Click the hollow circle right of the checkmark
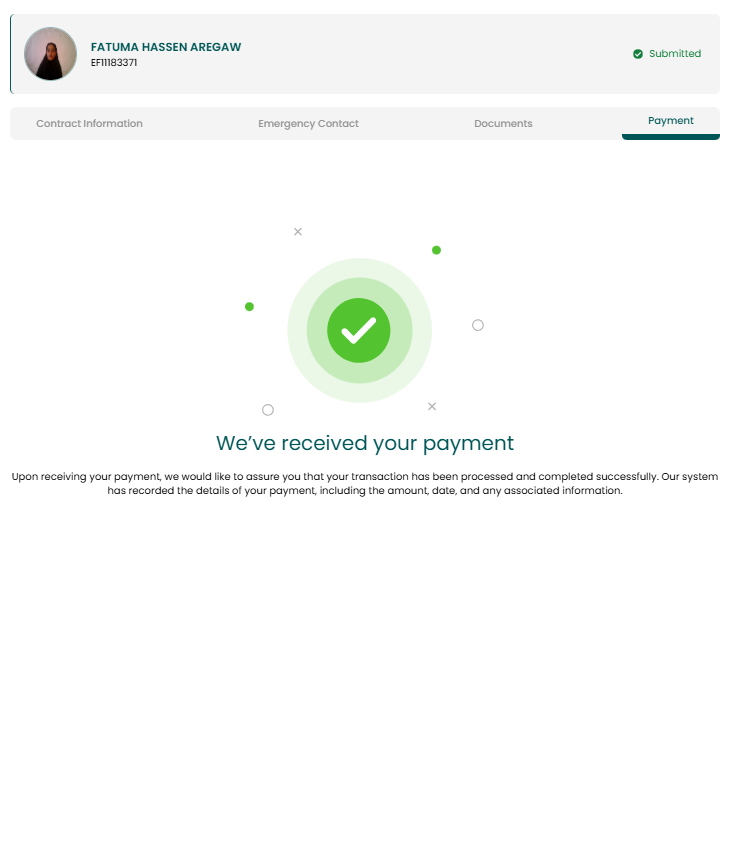The height and width of the screenshot is (862, 743). point(478,325)
